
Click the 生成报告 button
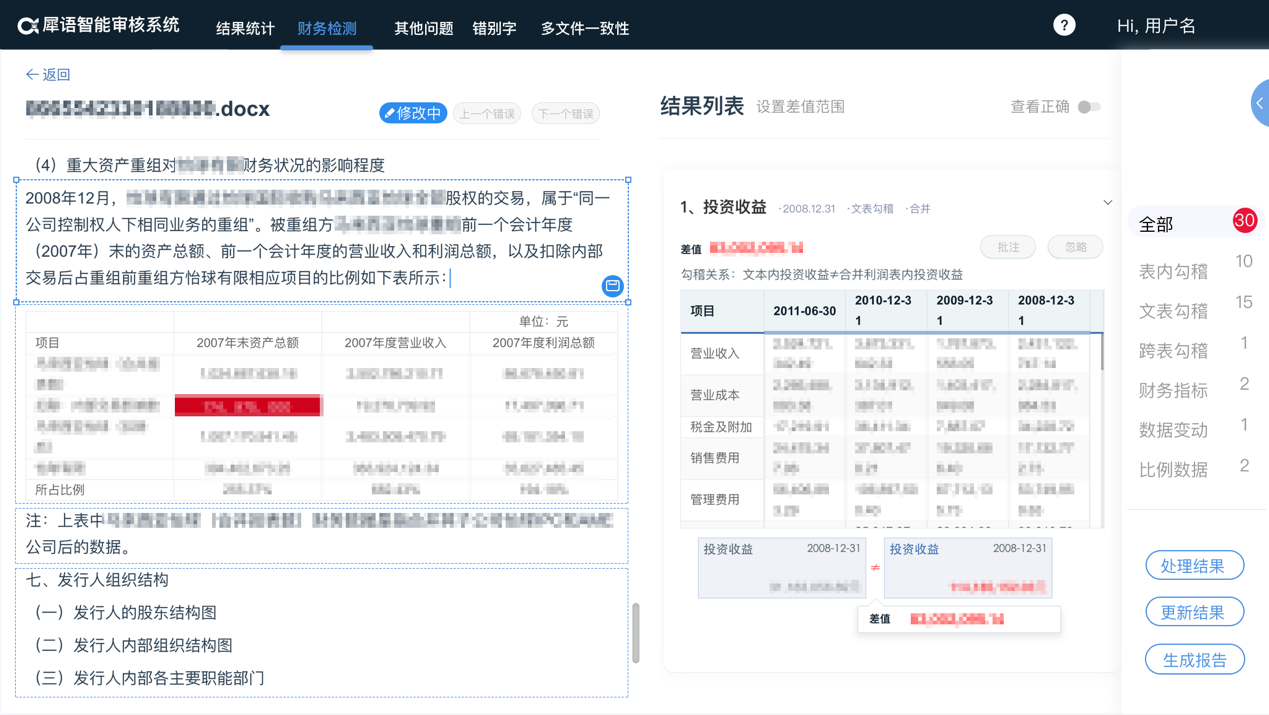coord(1194,660)
